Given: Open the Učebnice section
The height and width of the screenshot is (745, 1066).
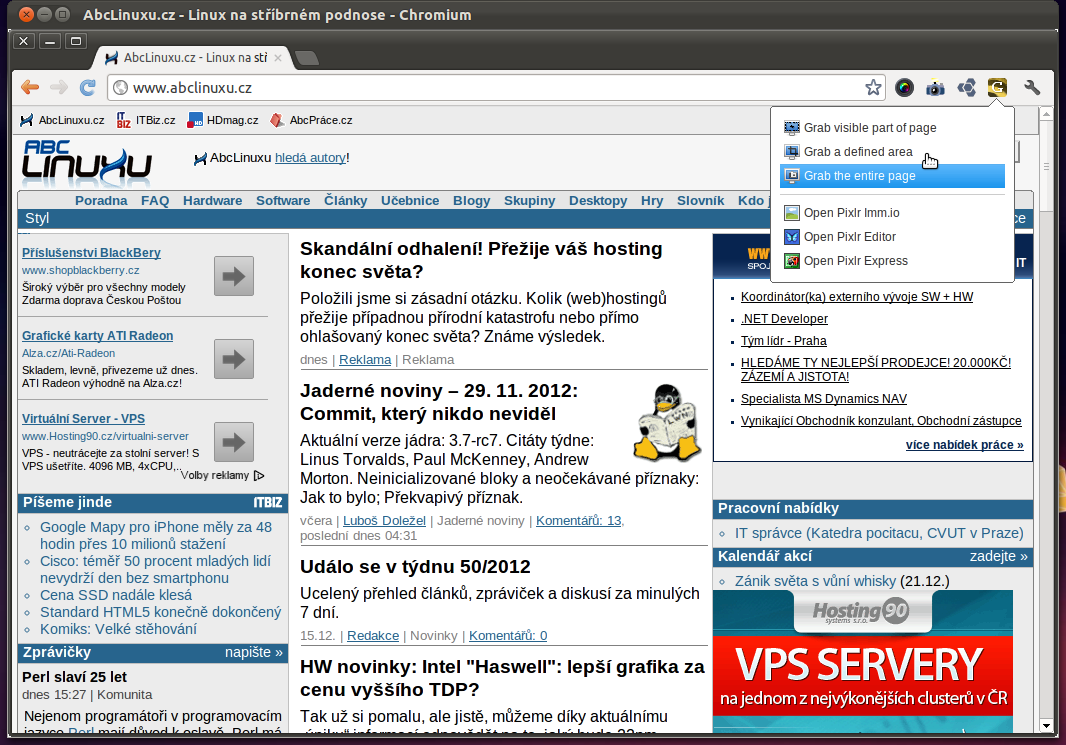Looking at the screenshot, I should tap(410, 201).
